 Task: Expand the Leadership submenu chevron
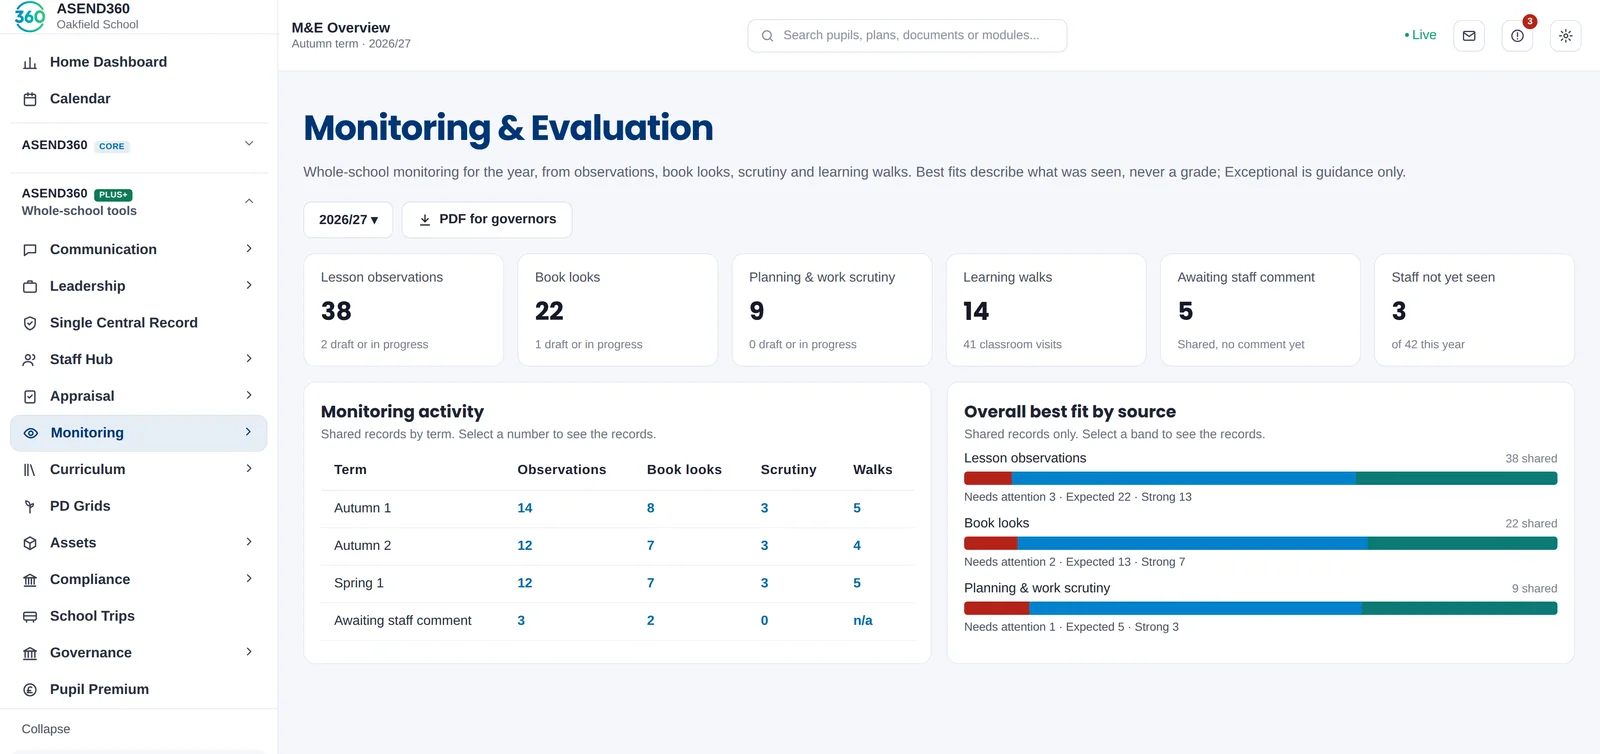pos(249,286)
